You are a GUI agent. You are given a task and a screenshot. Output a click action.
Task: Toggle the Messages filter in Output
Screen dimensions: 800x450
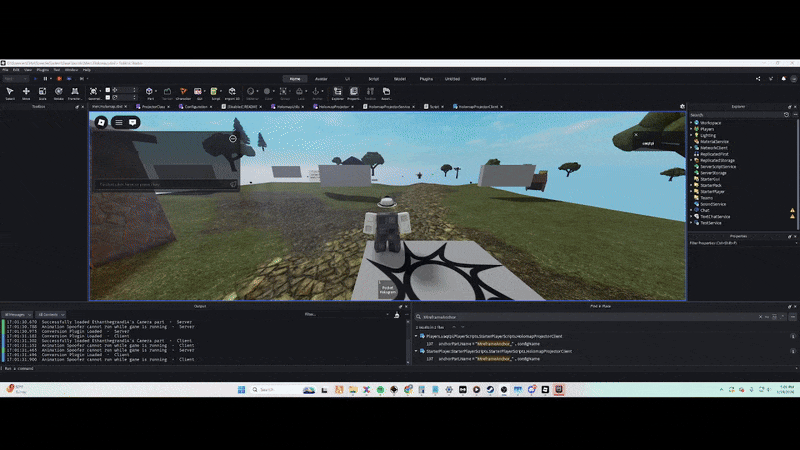coord(20,314)
